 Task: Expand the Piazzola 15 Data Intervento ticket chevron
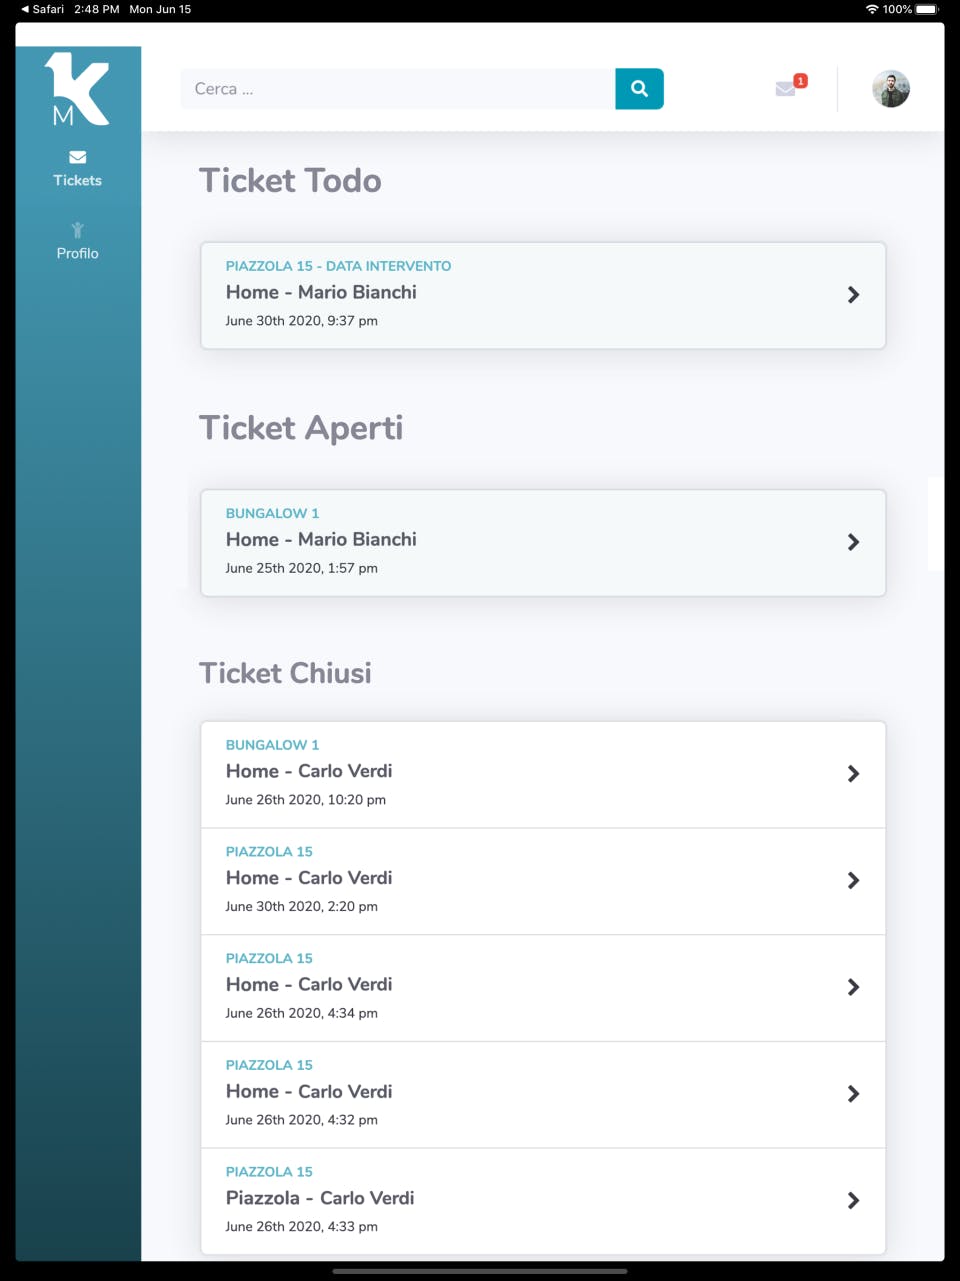pos(853,295)
